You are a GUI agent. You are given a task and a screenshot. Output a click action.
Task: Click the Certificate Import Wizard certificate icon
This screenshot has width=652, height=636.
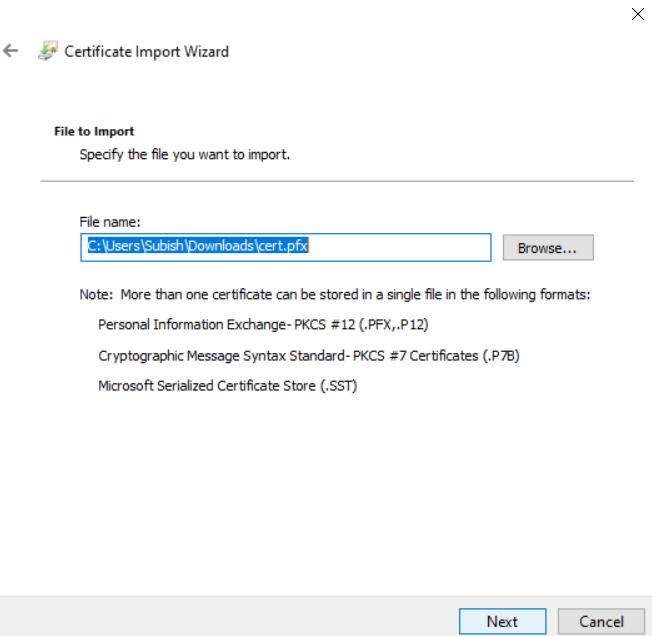point(46,51)
